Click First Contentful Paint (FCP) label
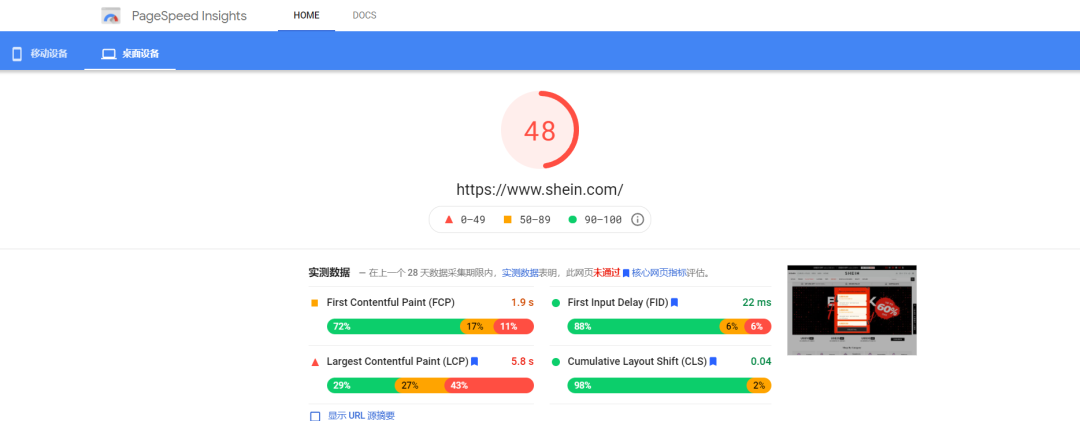Viewport: 1080px width, 421px height. click(x=391, y=302)
